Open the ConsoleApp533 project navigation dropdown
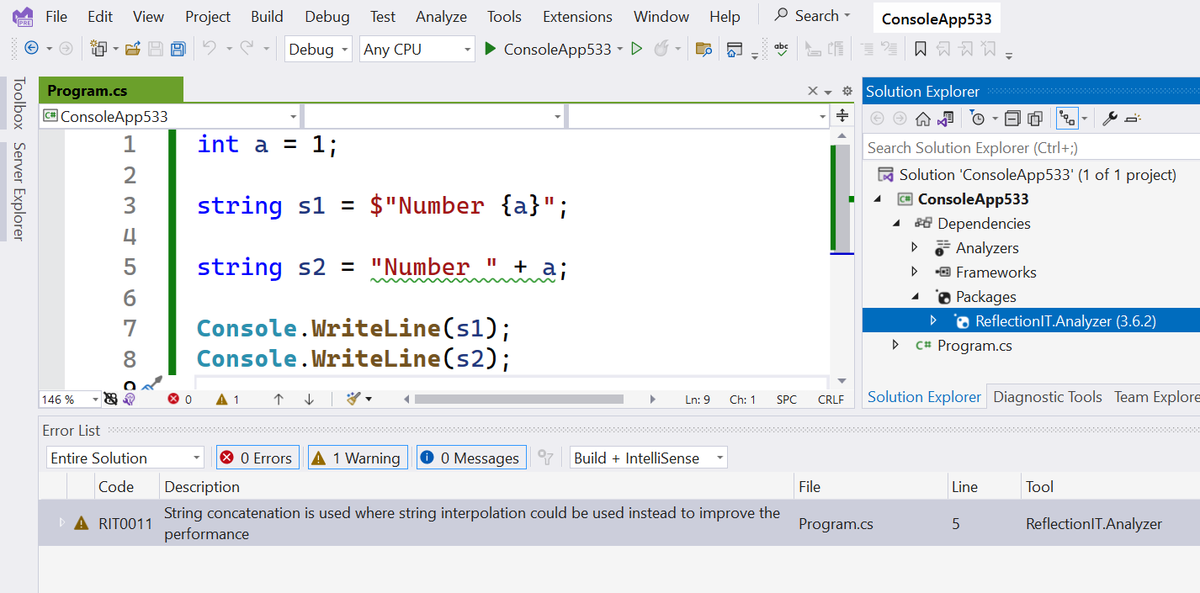Image resolution: width=1200 pixels, height=593 pixels. click(x=171, y=117)
